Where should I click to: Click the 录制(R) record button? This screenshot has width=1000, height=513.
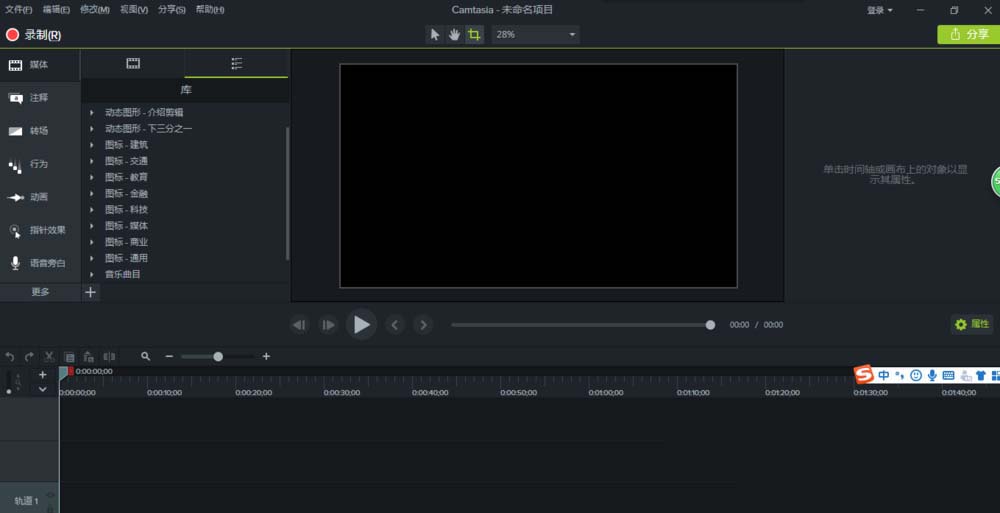click(x=33, y=35)
